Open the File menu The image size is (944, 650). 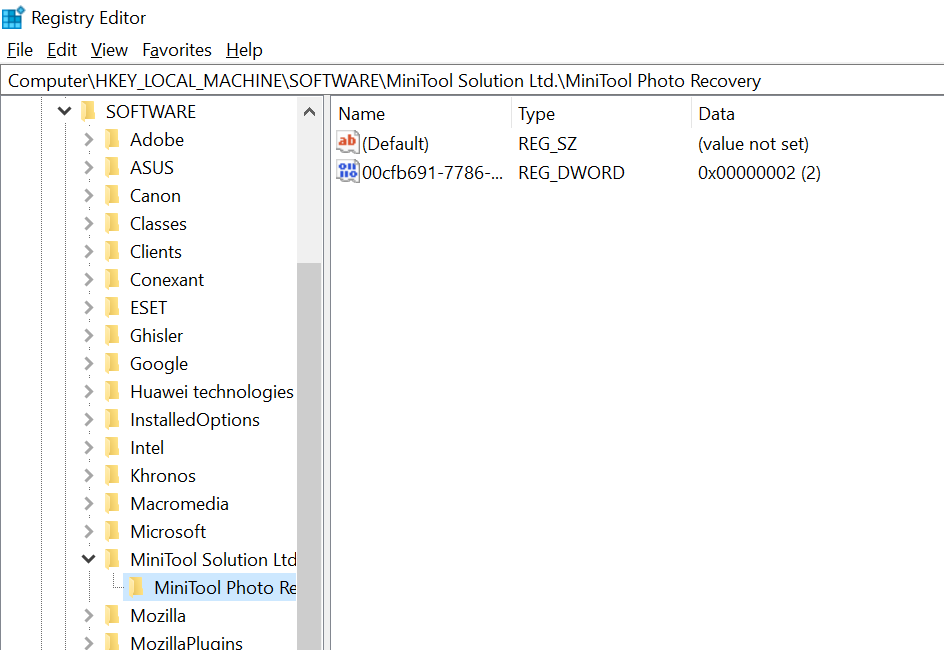point(20,50)
